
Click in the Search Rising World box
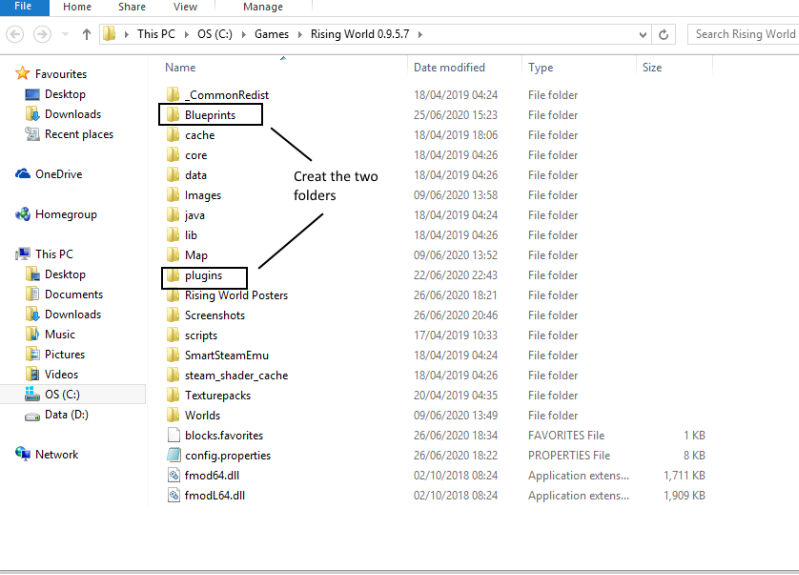click(742, 34)
